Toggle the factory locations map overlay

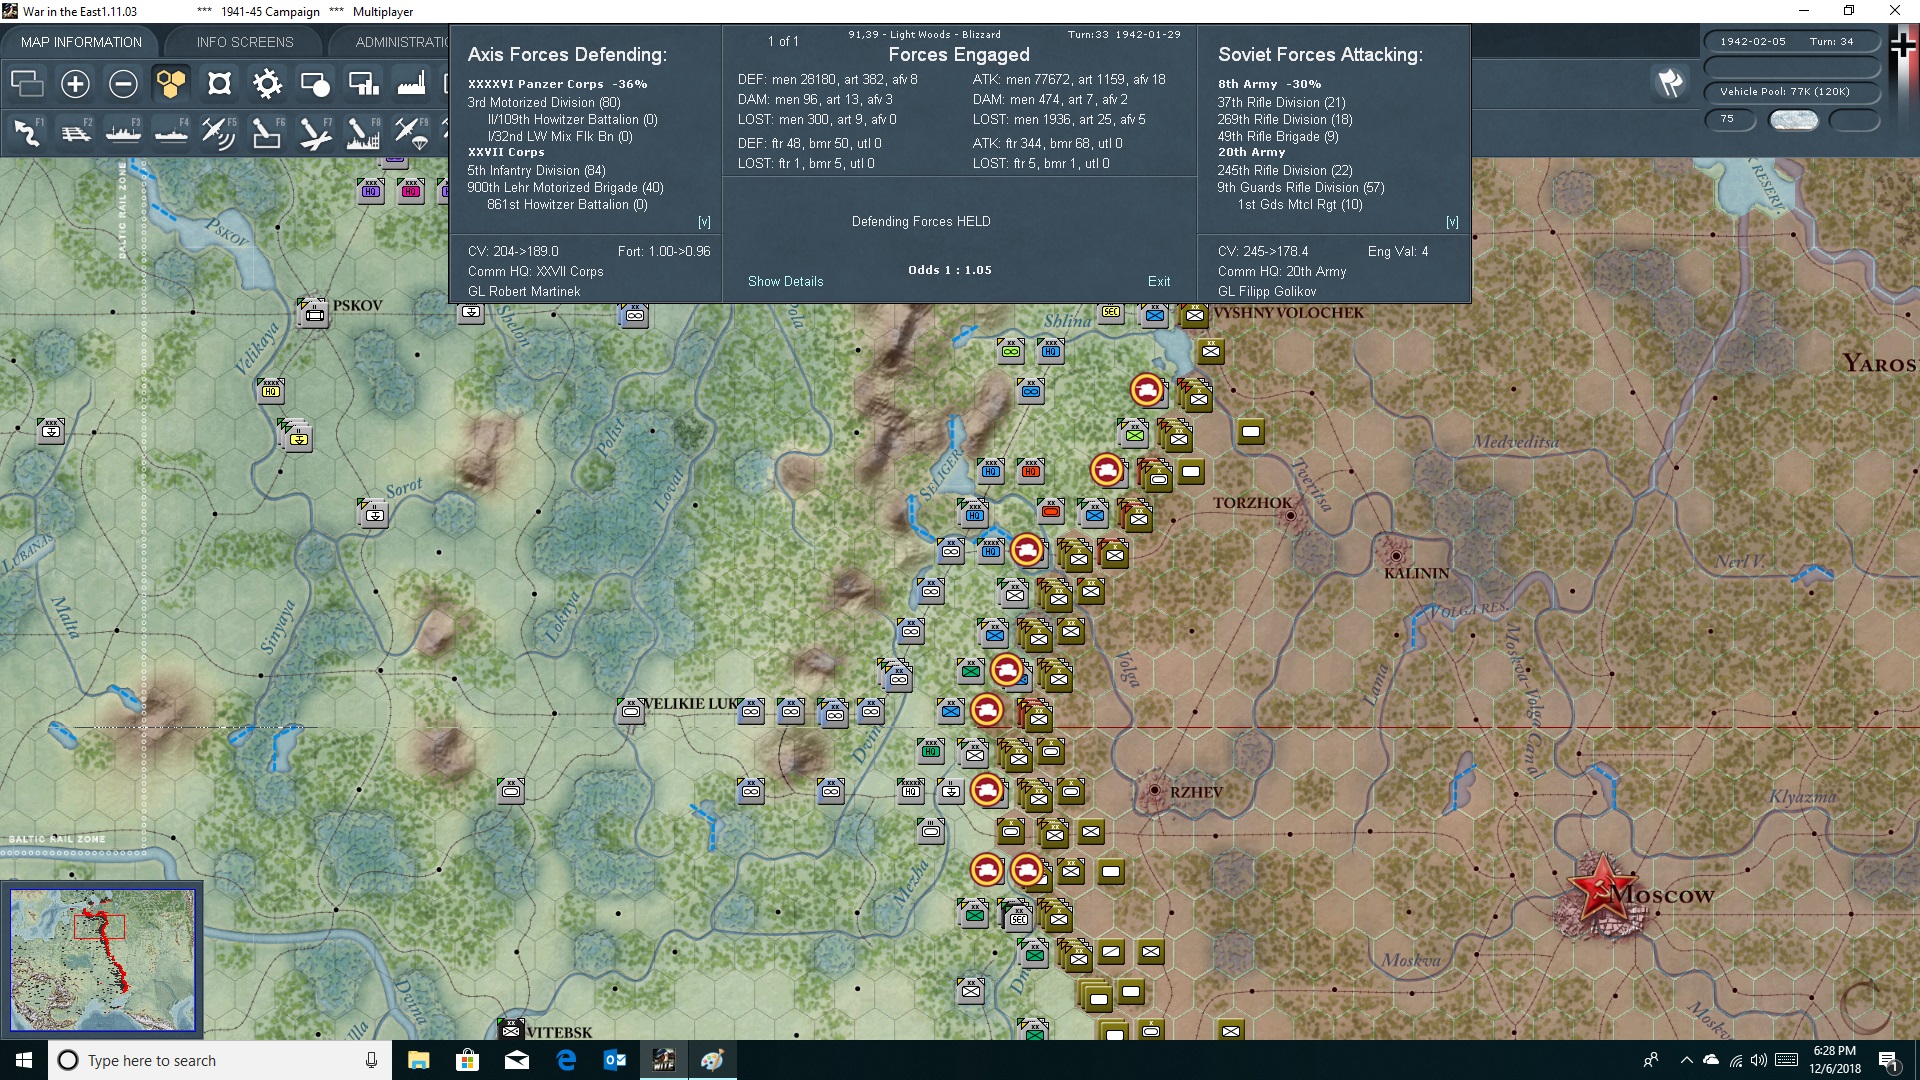[411, 84]
